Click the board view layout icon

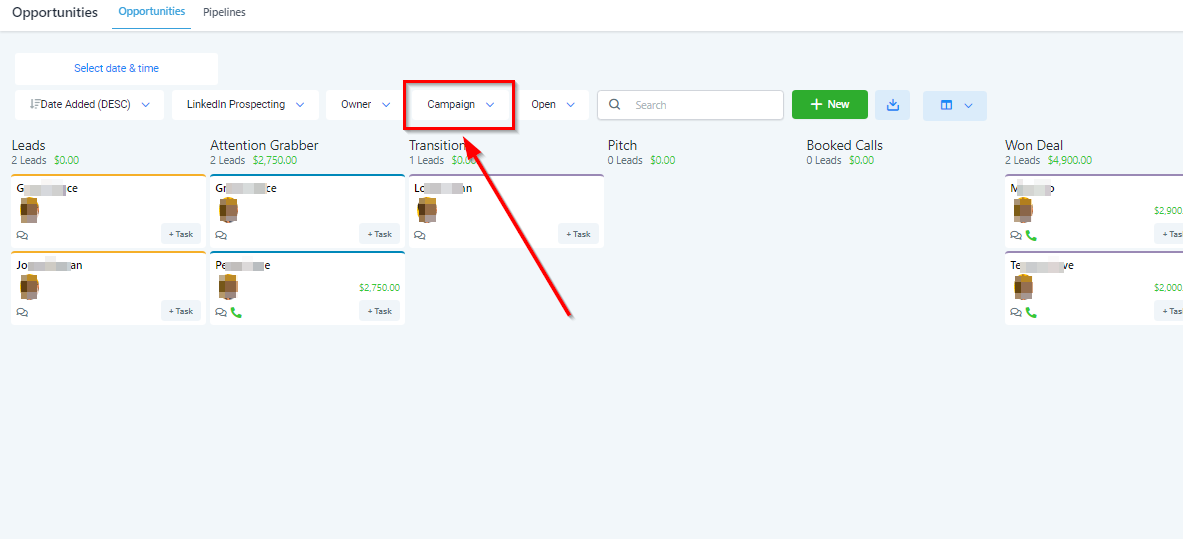(946, 105)
